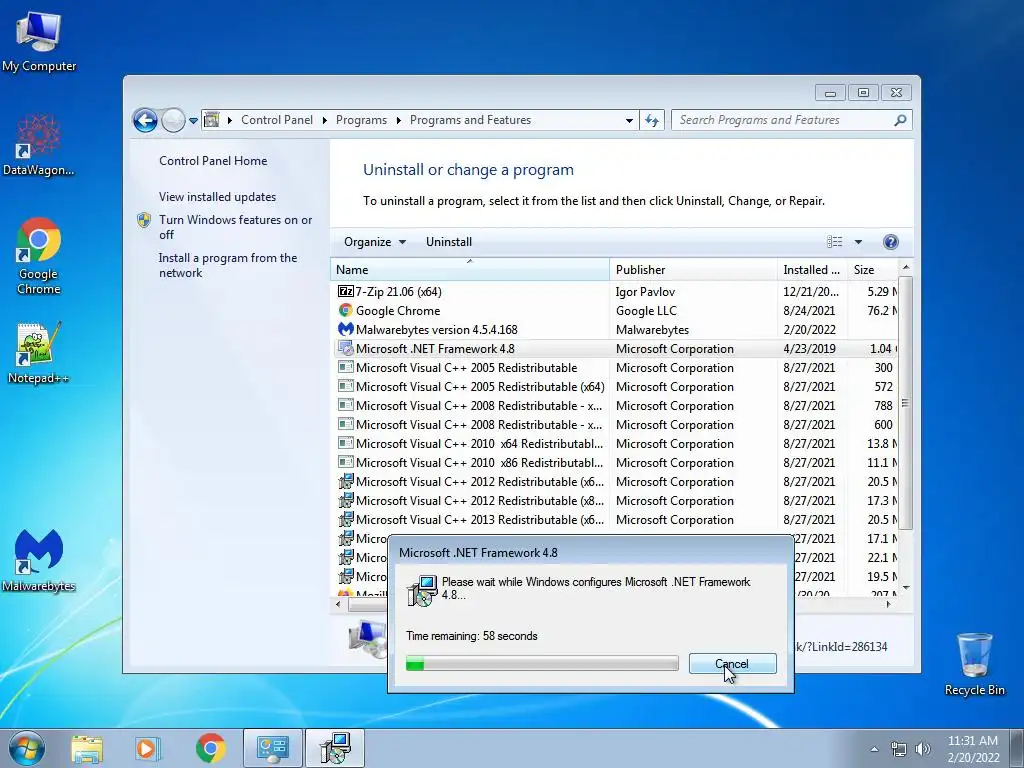Click the horizontal scrollbar right arrow
Viewport: 1024px width, 768px height.
(x=888, y=605)
